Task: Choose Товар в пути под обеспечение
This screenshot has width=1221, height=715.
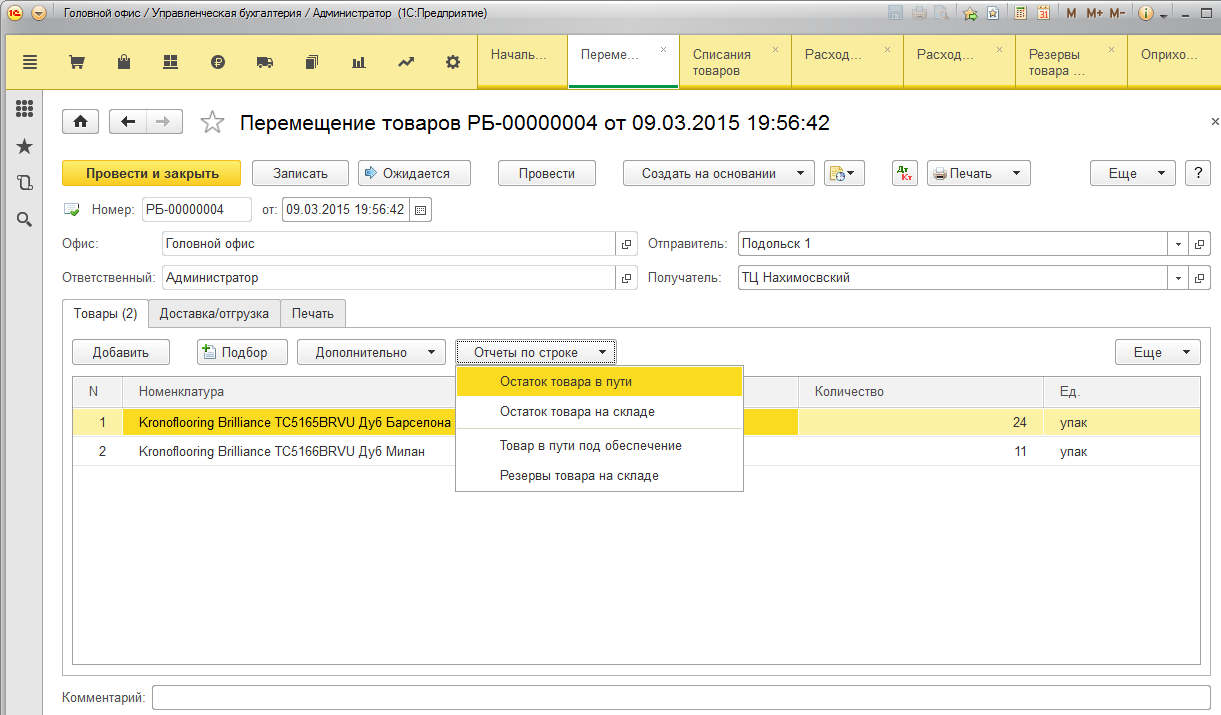Action: pyautogui.click(x=599, y=445)
